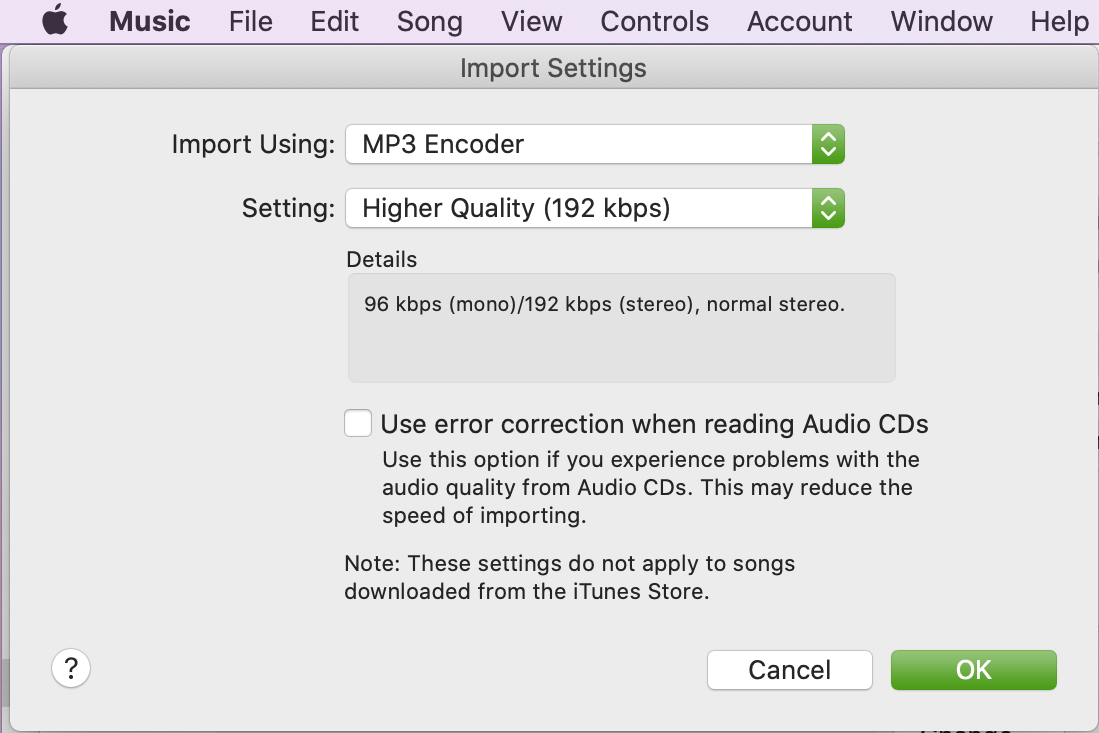The width and height of the screenshot is (1099, 733).
Task: Click the 'Use error correction' label text
Action: tap(654, 424)
